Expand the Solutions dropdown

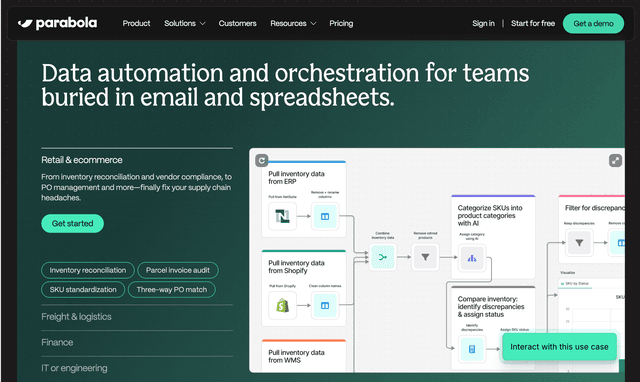[x=184, y=23]
